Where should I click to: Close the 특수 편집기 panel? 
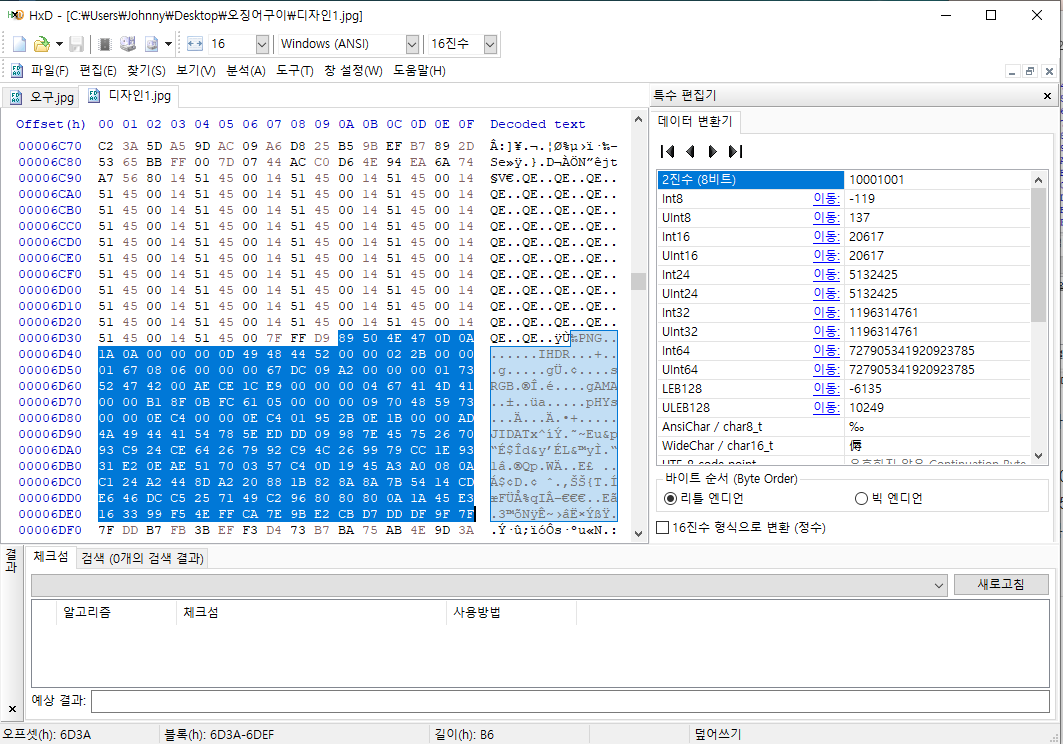1047,96
